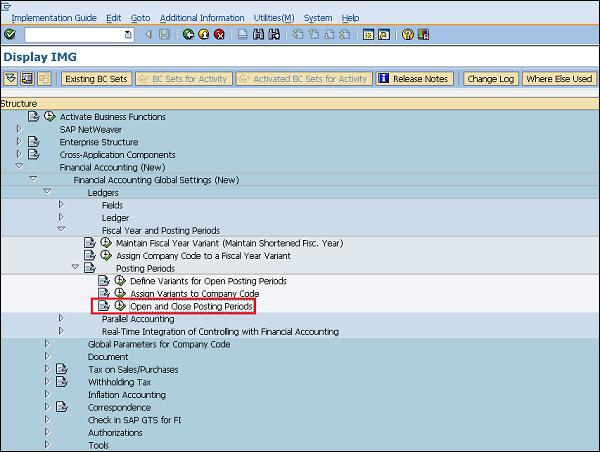Image resolution: width=600 pixels, height=452 pixels.
Task: Click the green Enter checkmark icon
Action: point(9,34)
